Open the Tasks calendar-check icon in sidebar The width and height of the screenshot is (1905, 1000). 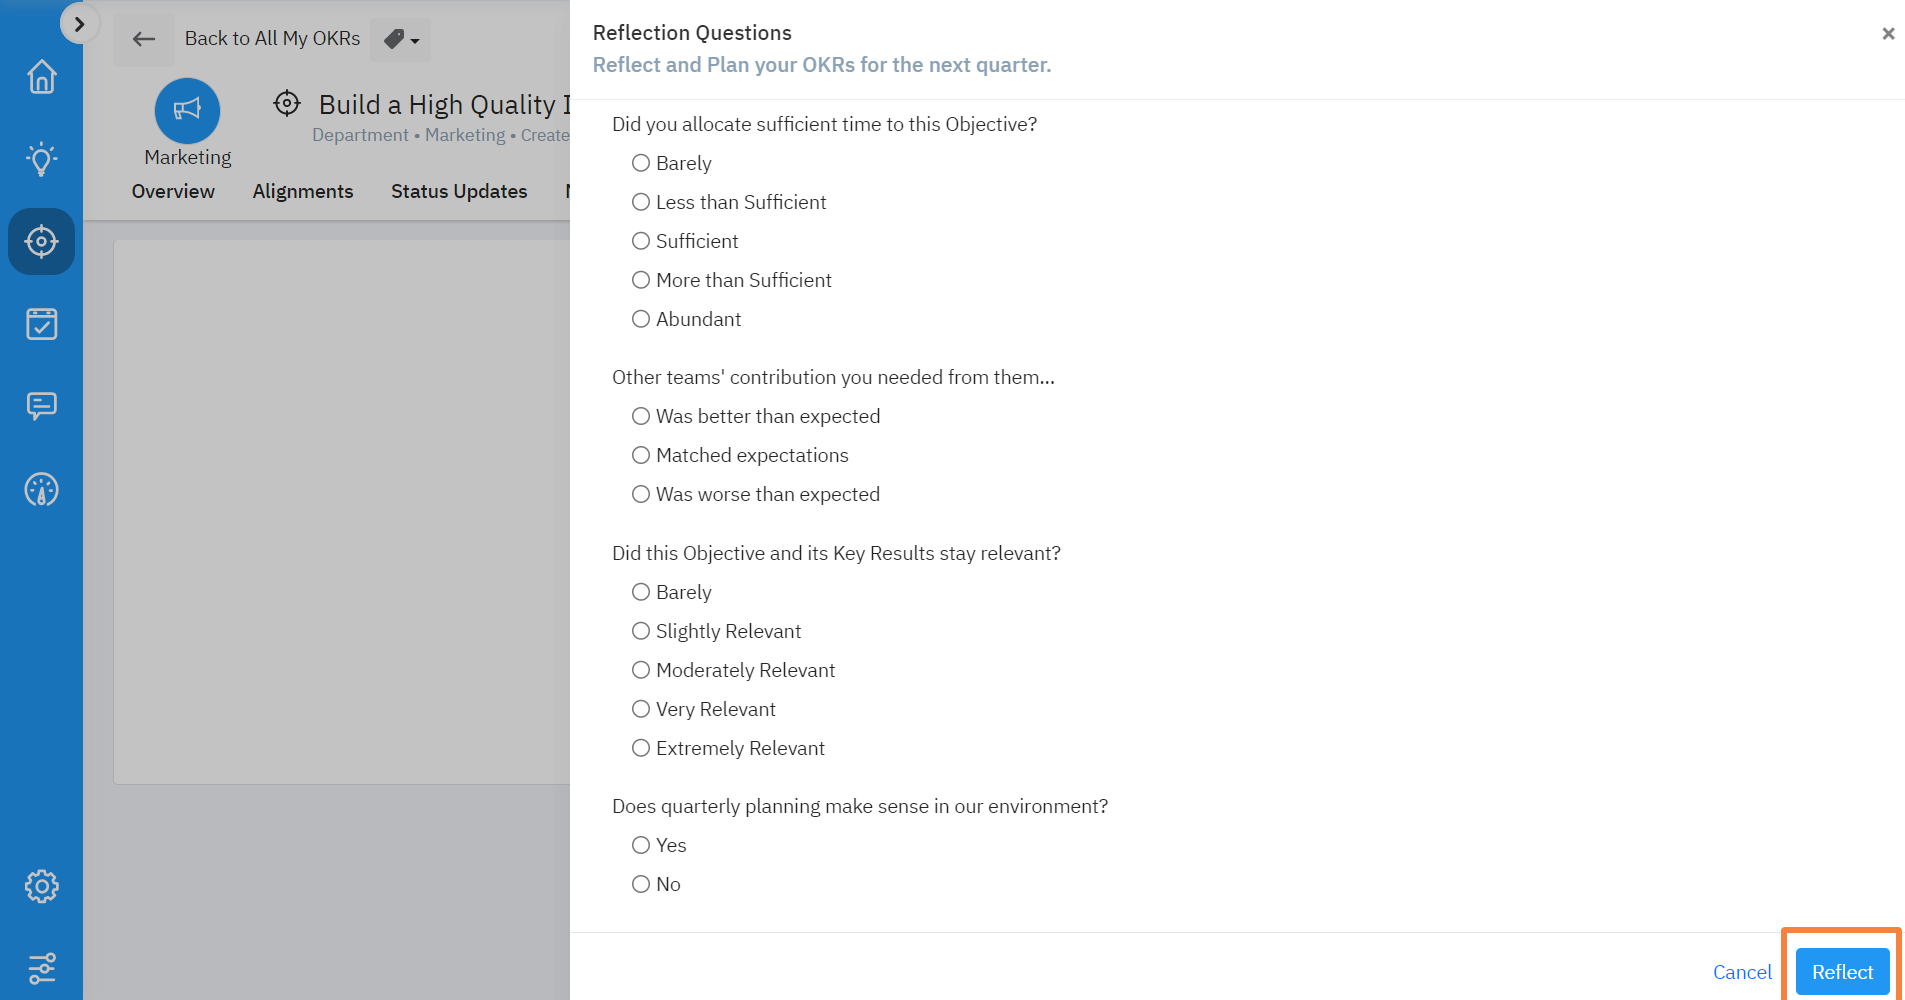pyautogui.click(x=41, y=323)
